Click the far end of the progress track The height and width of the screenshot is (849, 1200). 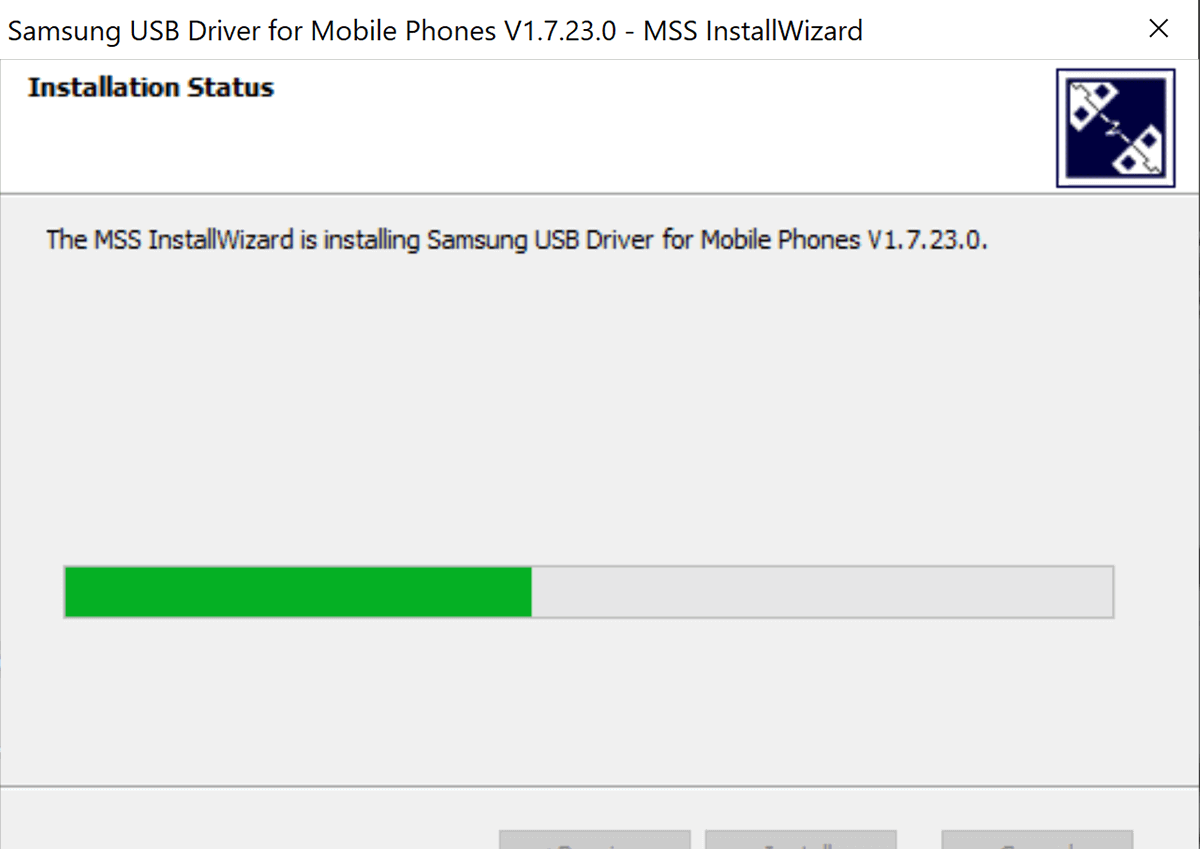pyautogui.click(x=1107, y=592)
